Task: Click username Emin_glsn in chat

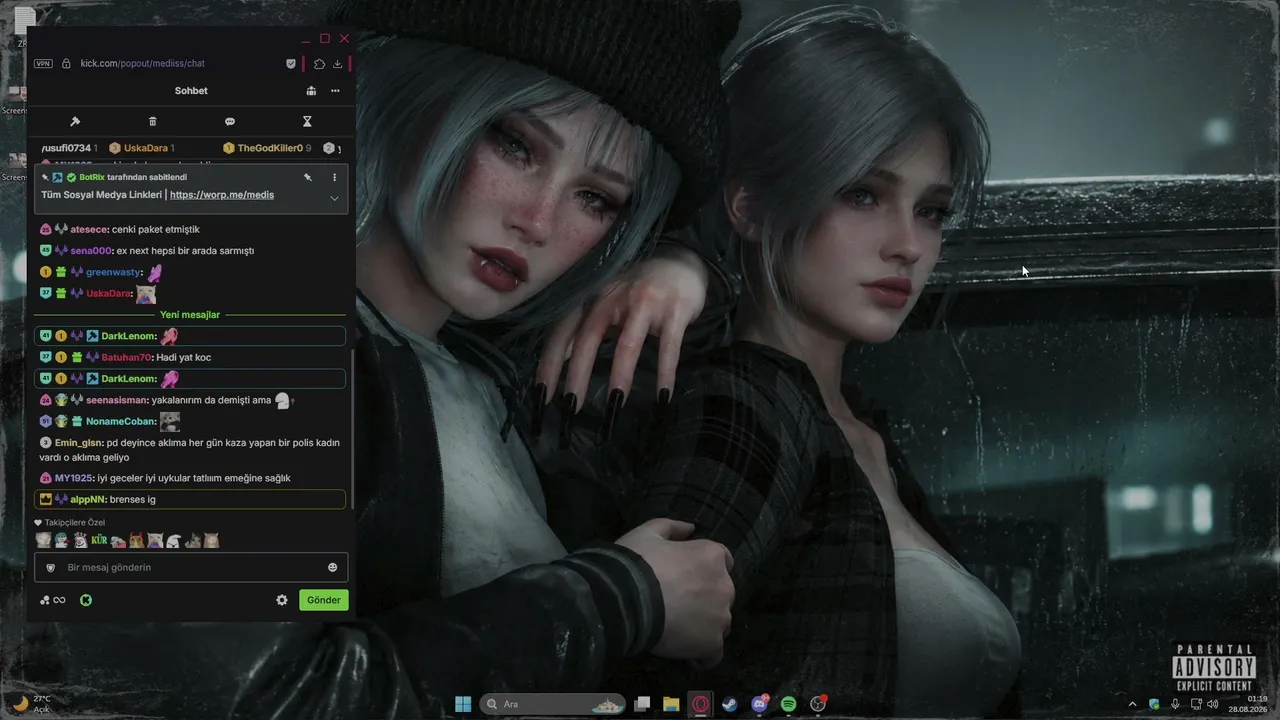Action: [79, 442]
